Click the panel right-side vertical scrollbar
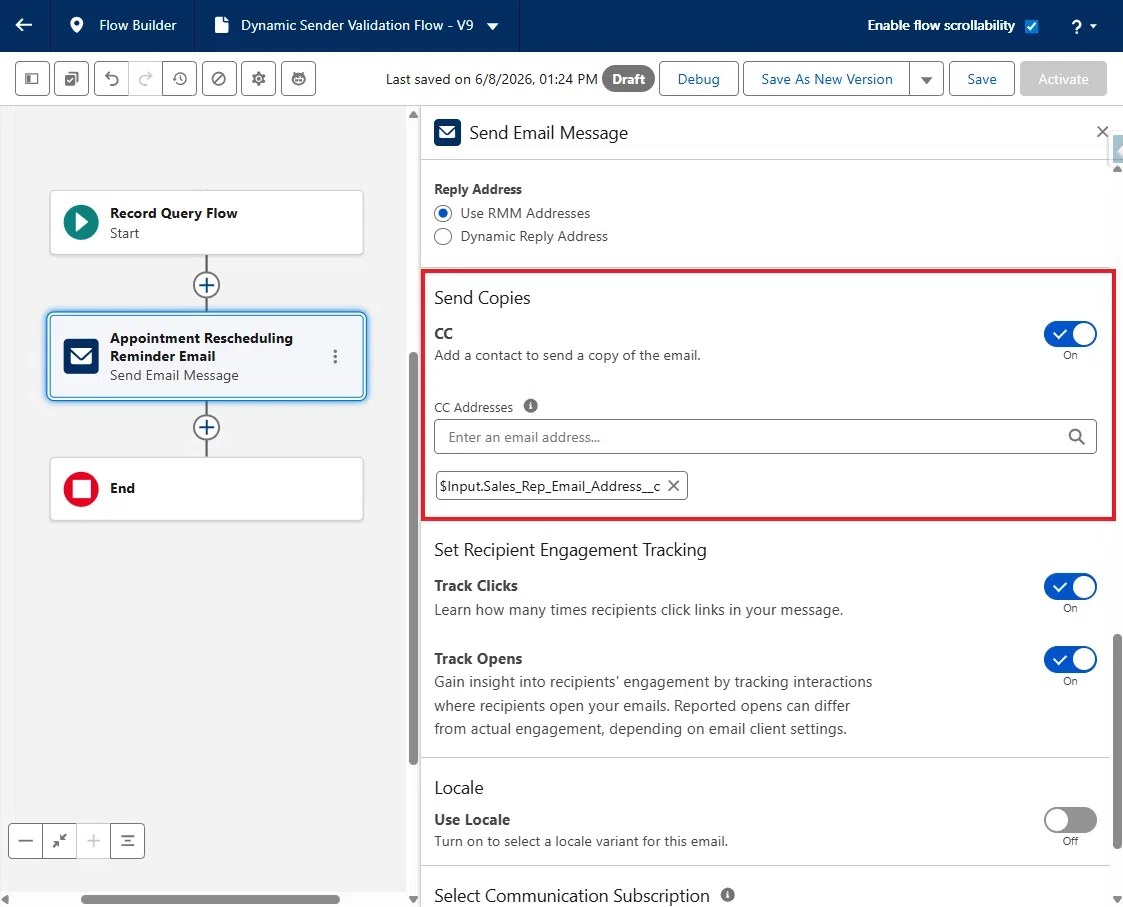 1117,741
